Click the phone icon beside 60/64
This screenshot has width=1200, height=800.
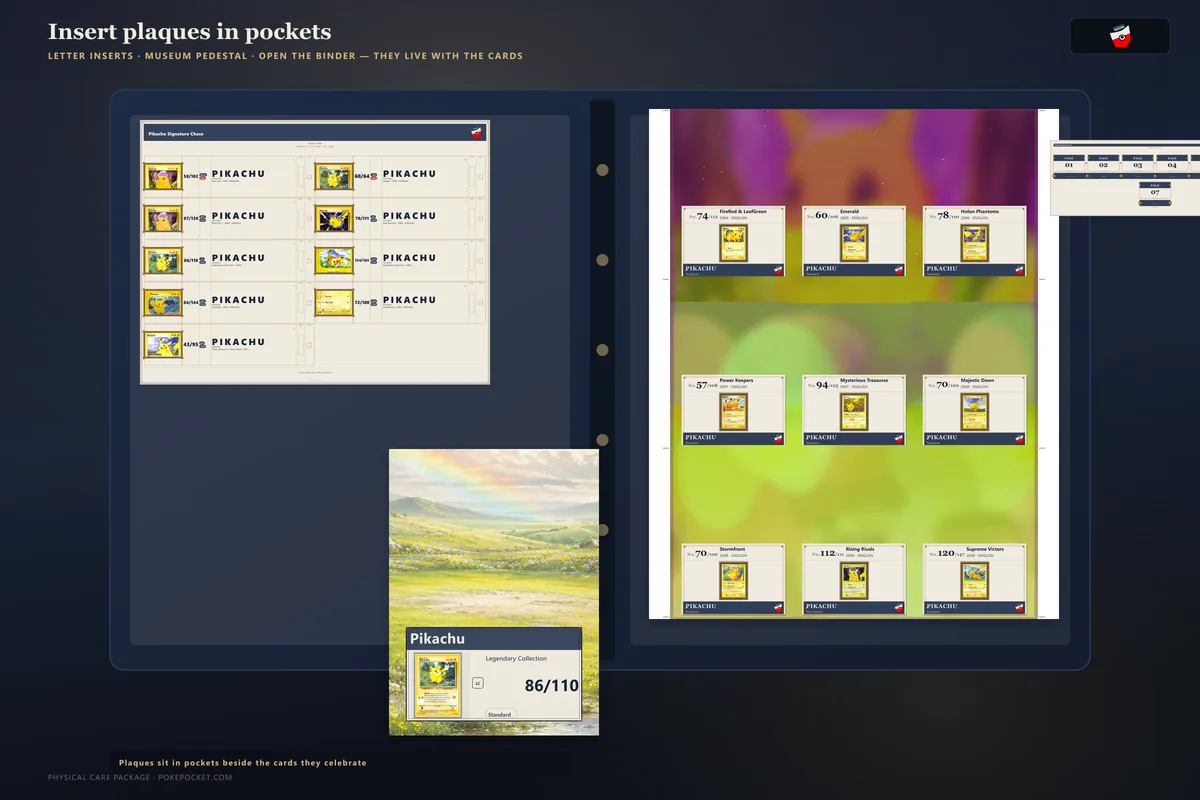[374, 176]
